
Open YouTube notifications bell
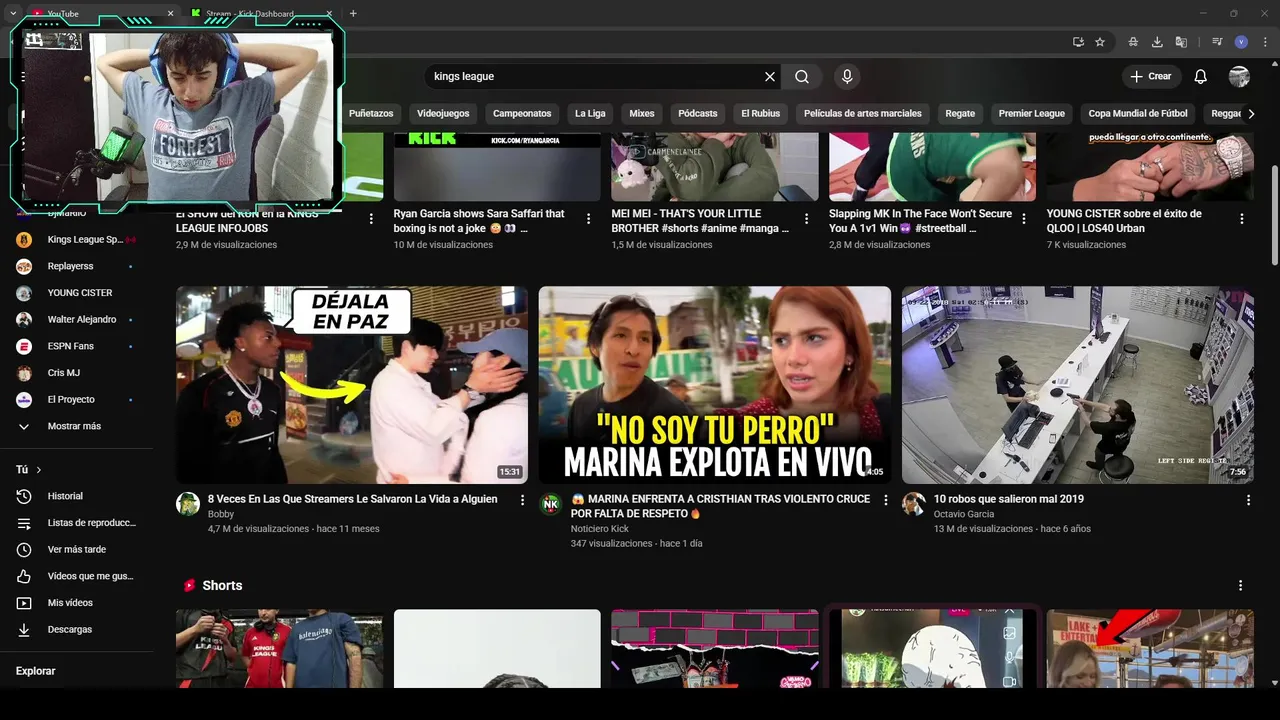tap(1201, 76)
